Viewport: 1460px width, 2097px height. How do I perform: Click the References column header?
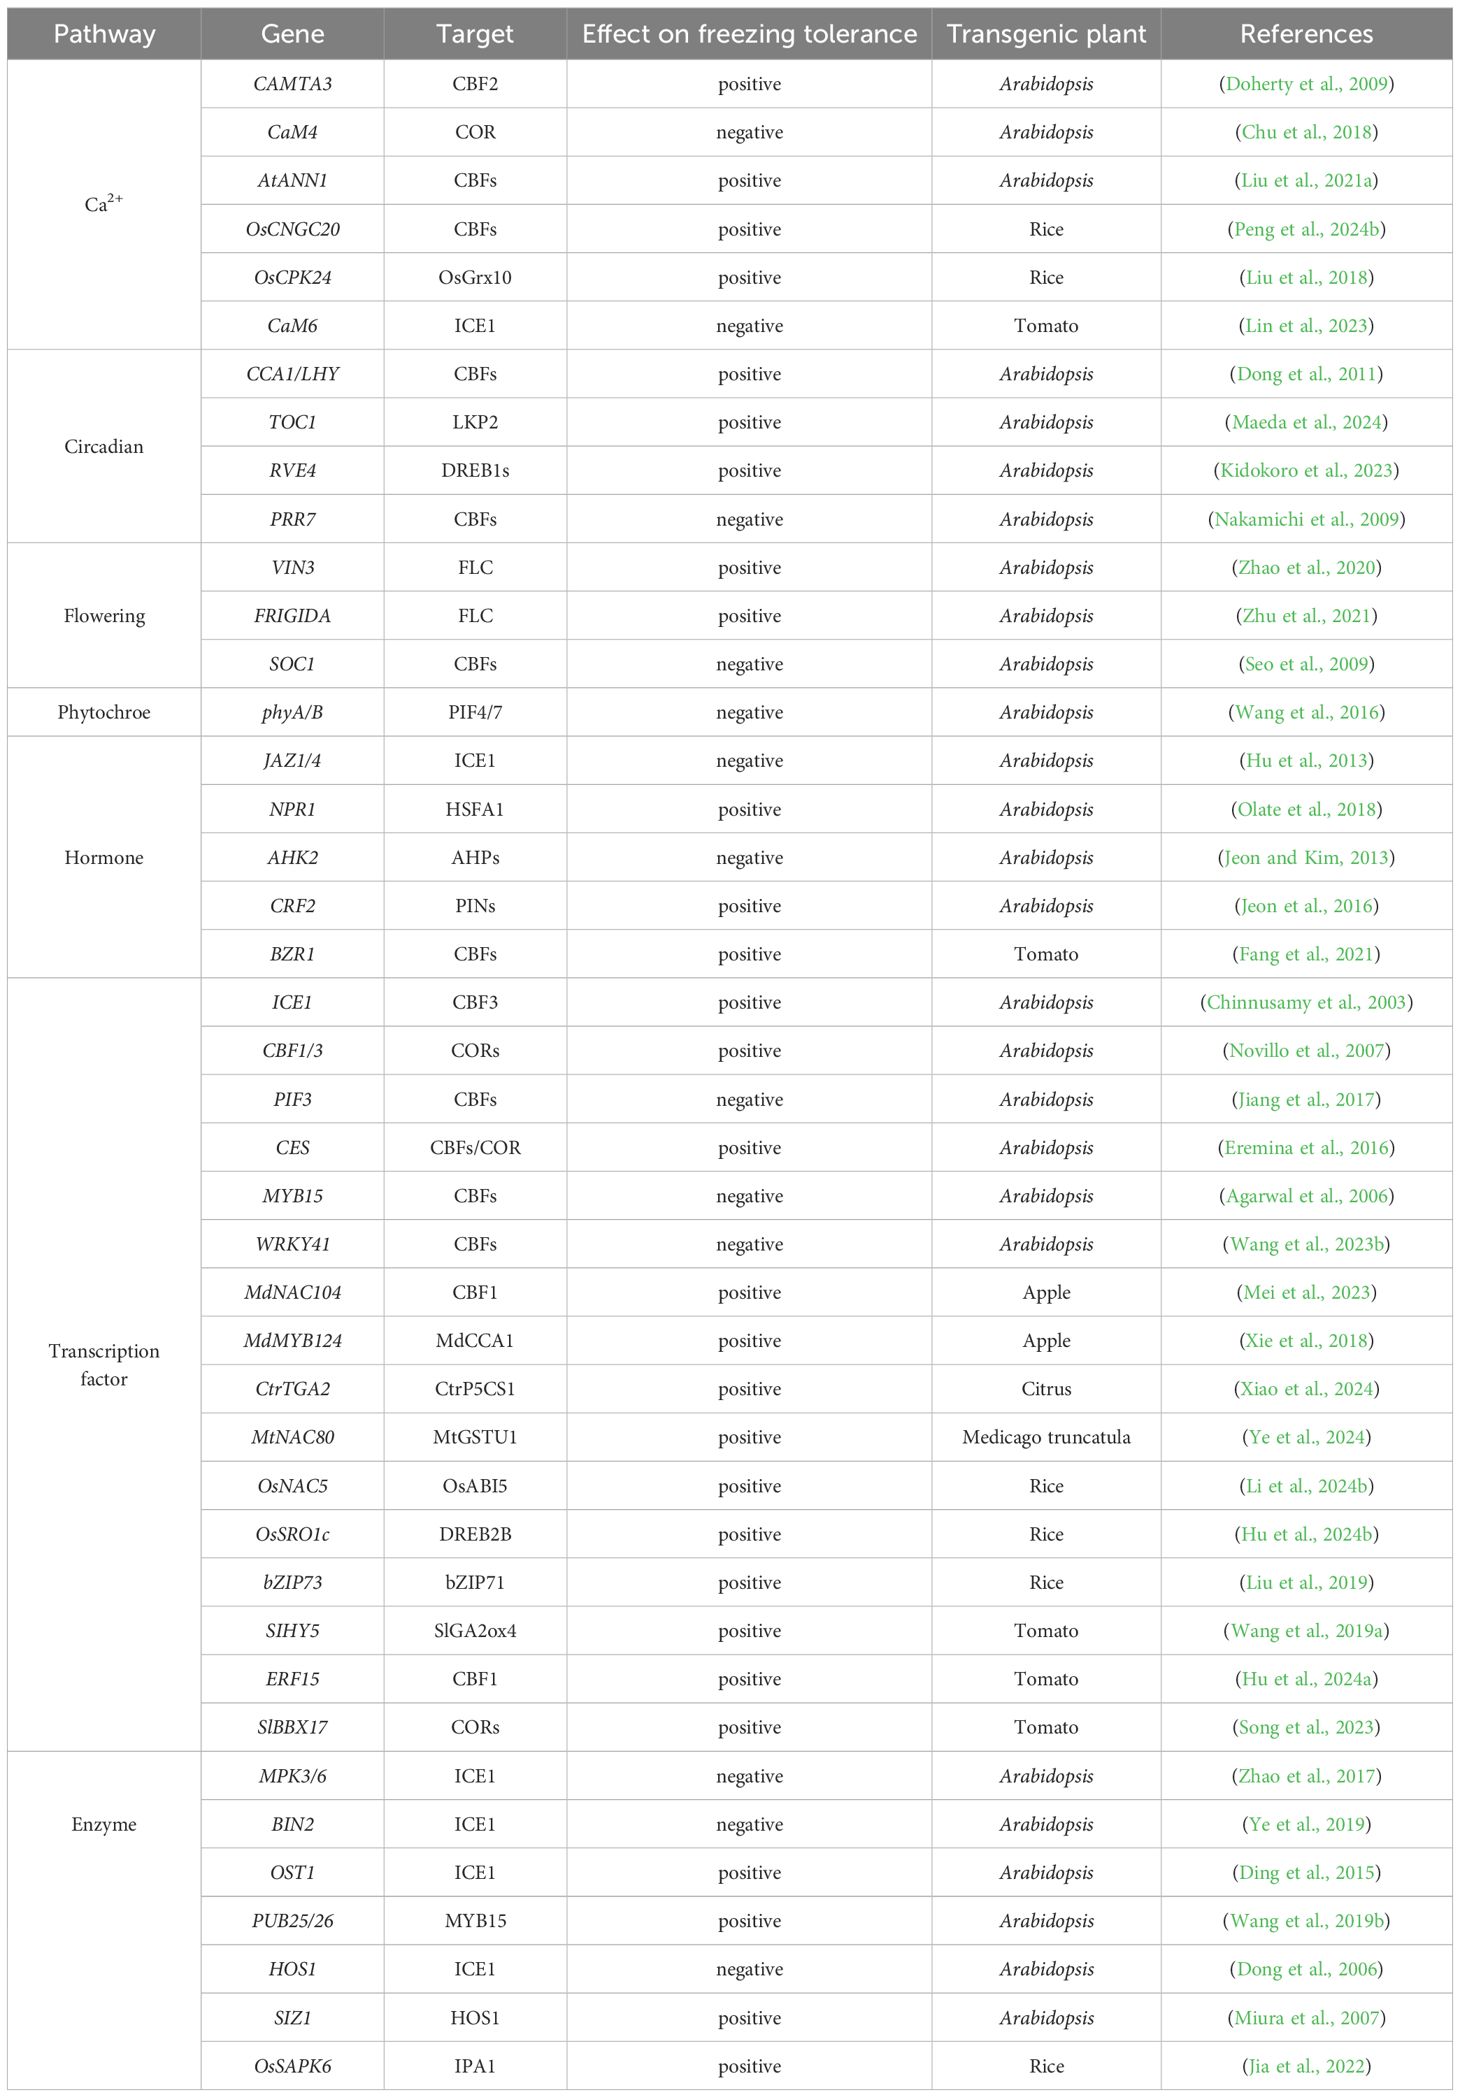pos(1306,34)
